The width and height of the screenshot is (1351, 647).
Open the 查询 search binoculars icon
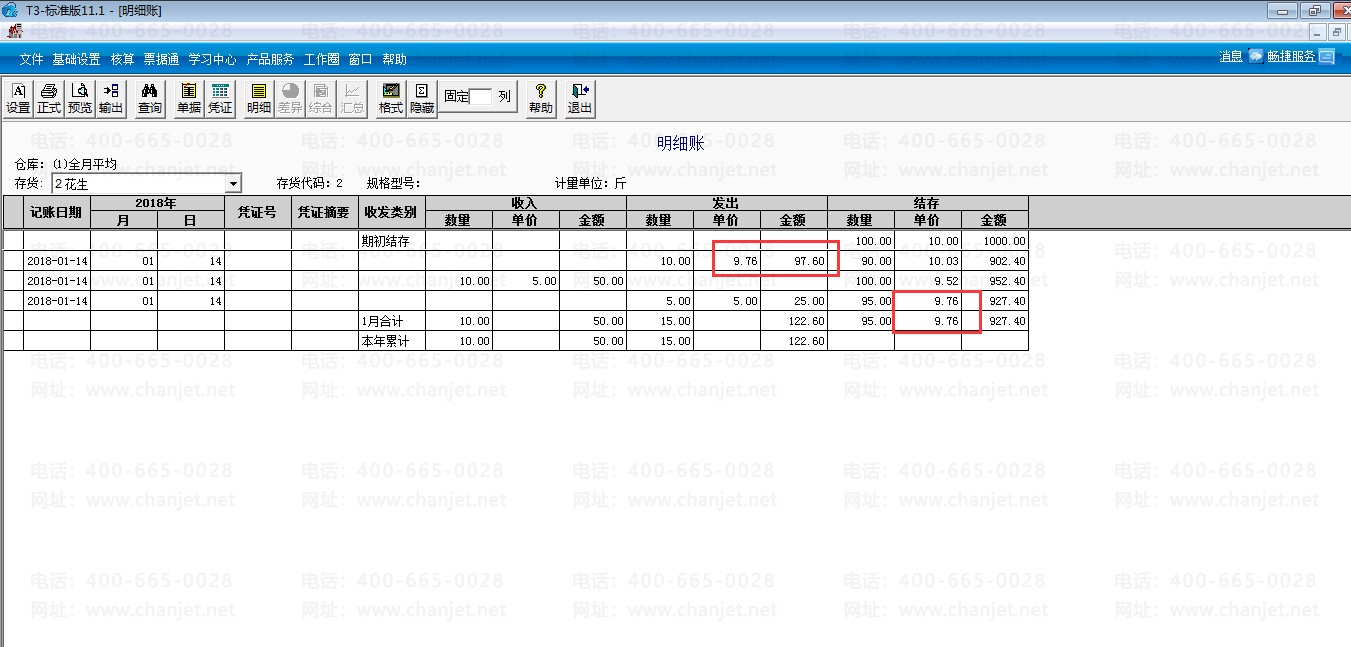[x=150, y=98]
